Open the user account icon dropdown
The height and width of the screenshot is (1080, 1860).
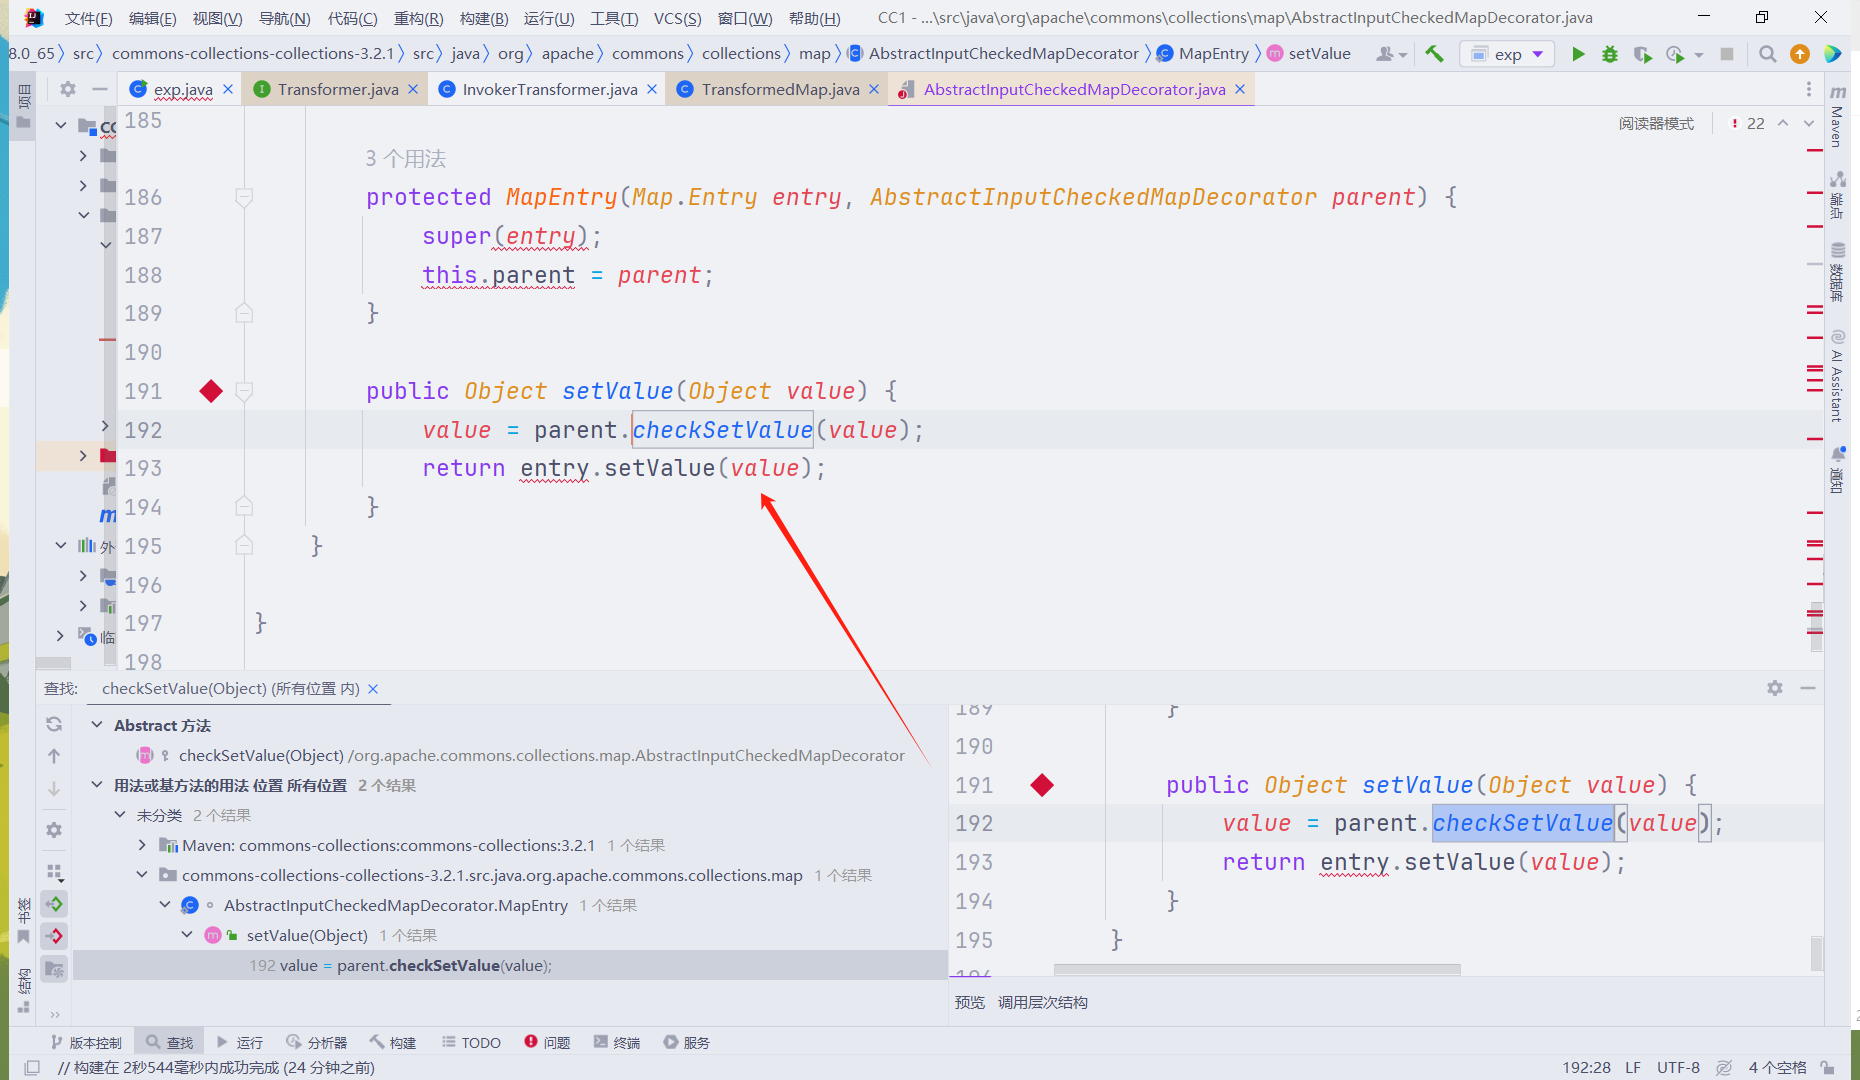click(x=1391, y=54)
